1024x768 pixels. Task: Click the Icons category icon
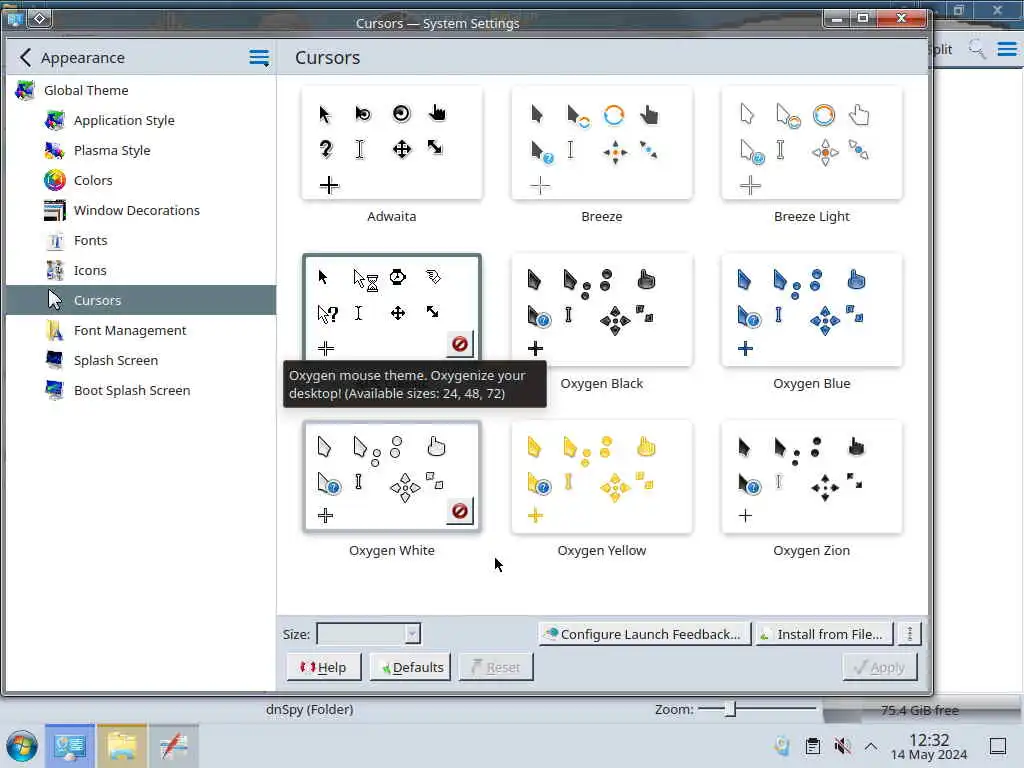(x=55, y=270)
